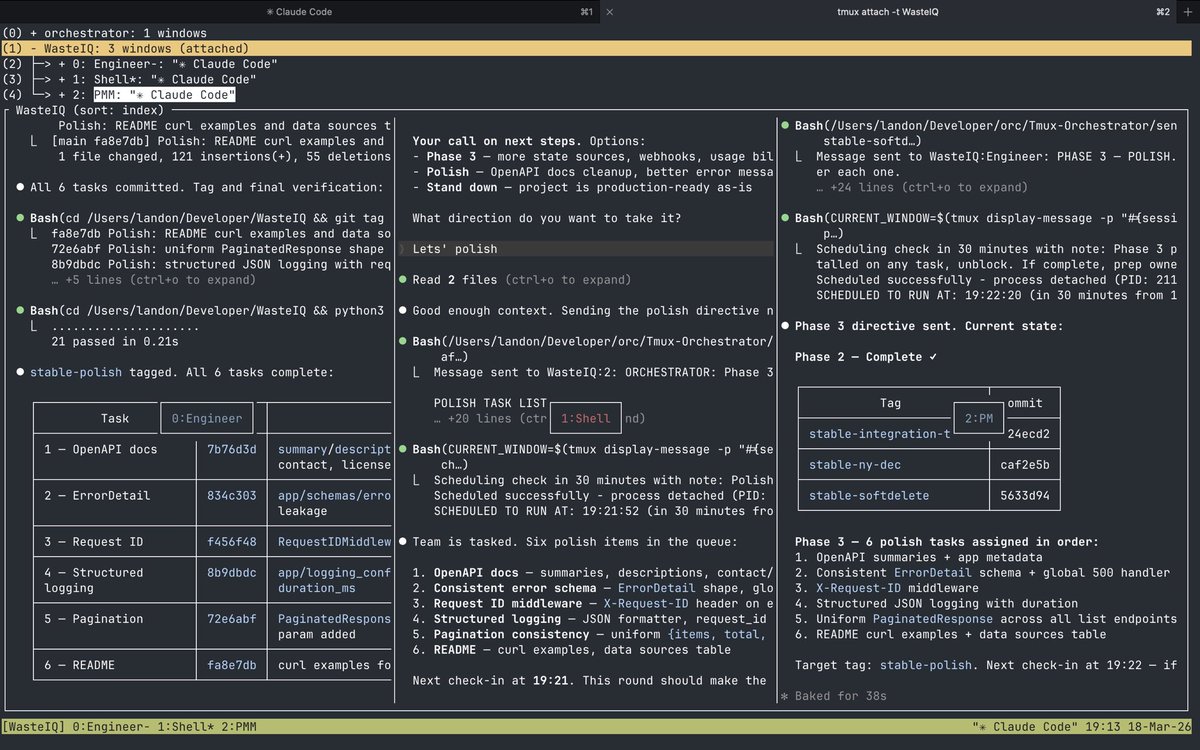Click '1 — OpenAPI docs' table cell

101,450
